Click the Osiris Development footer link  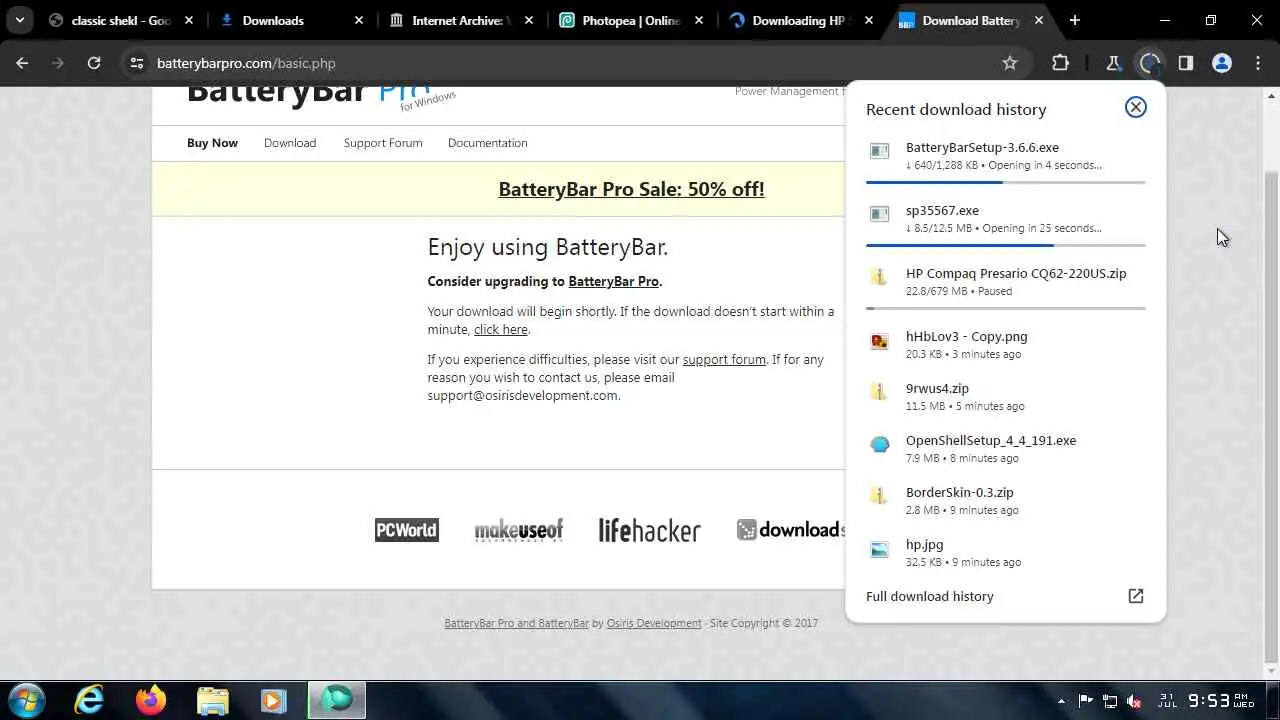click(x=654, y=623)
